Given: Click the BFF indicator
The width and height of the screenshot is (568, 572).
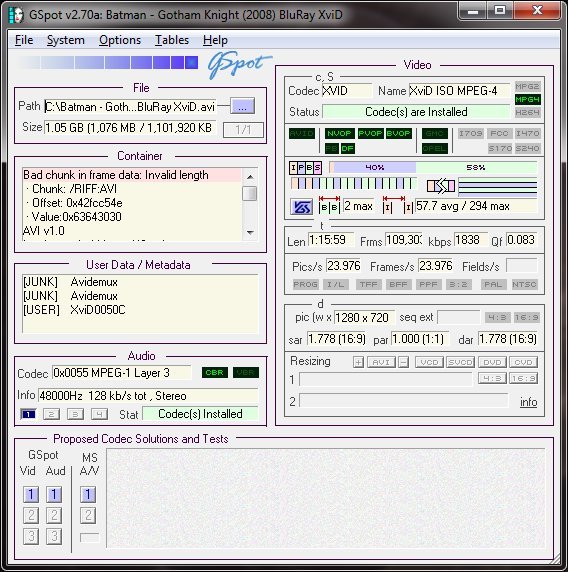Looking at the screenshot, I should point(398,284).
